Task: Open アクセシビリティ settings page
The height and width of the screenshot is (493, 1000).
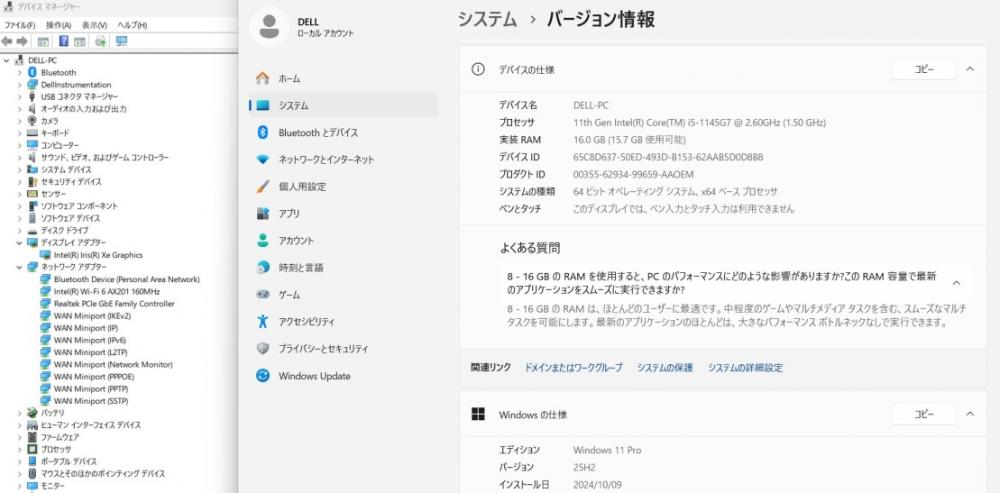Action: coord(343,321)
